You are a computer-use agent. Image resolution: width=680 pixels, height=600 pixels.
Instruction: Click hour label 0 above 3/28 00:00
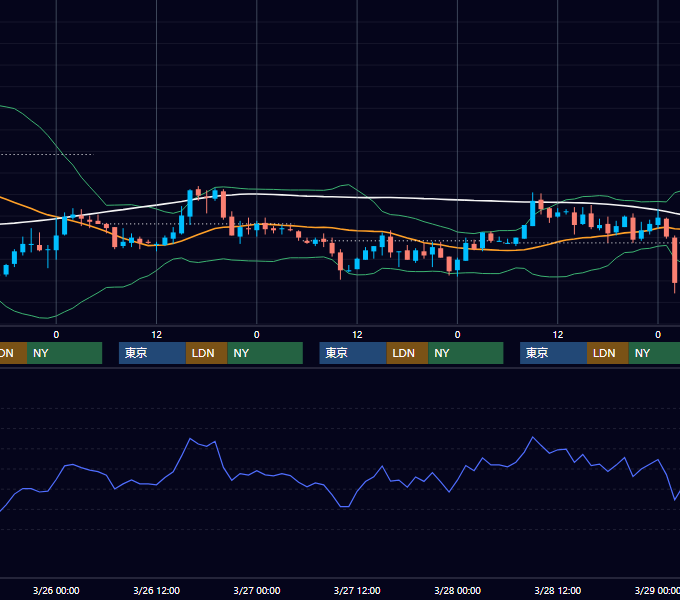click(458, 335)
